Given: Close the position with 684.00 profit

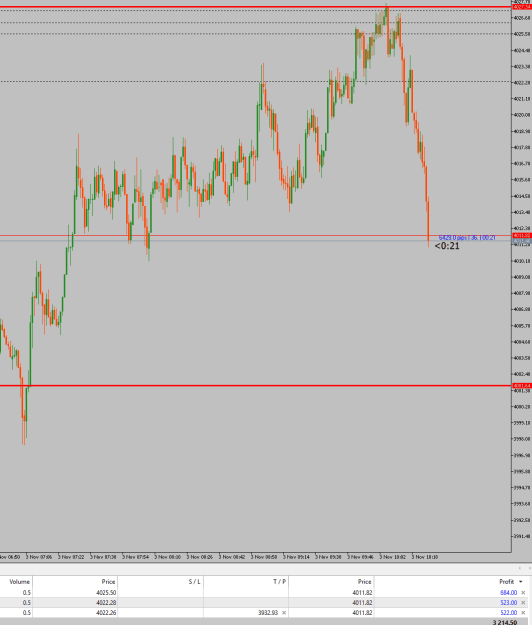Looking at the screenshot, I should pyautogui.click(x=523, y=593).
